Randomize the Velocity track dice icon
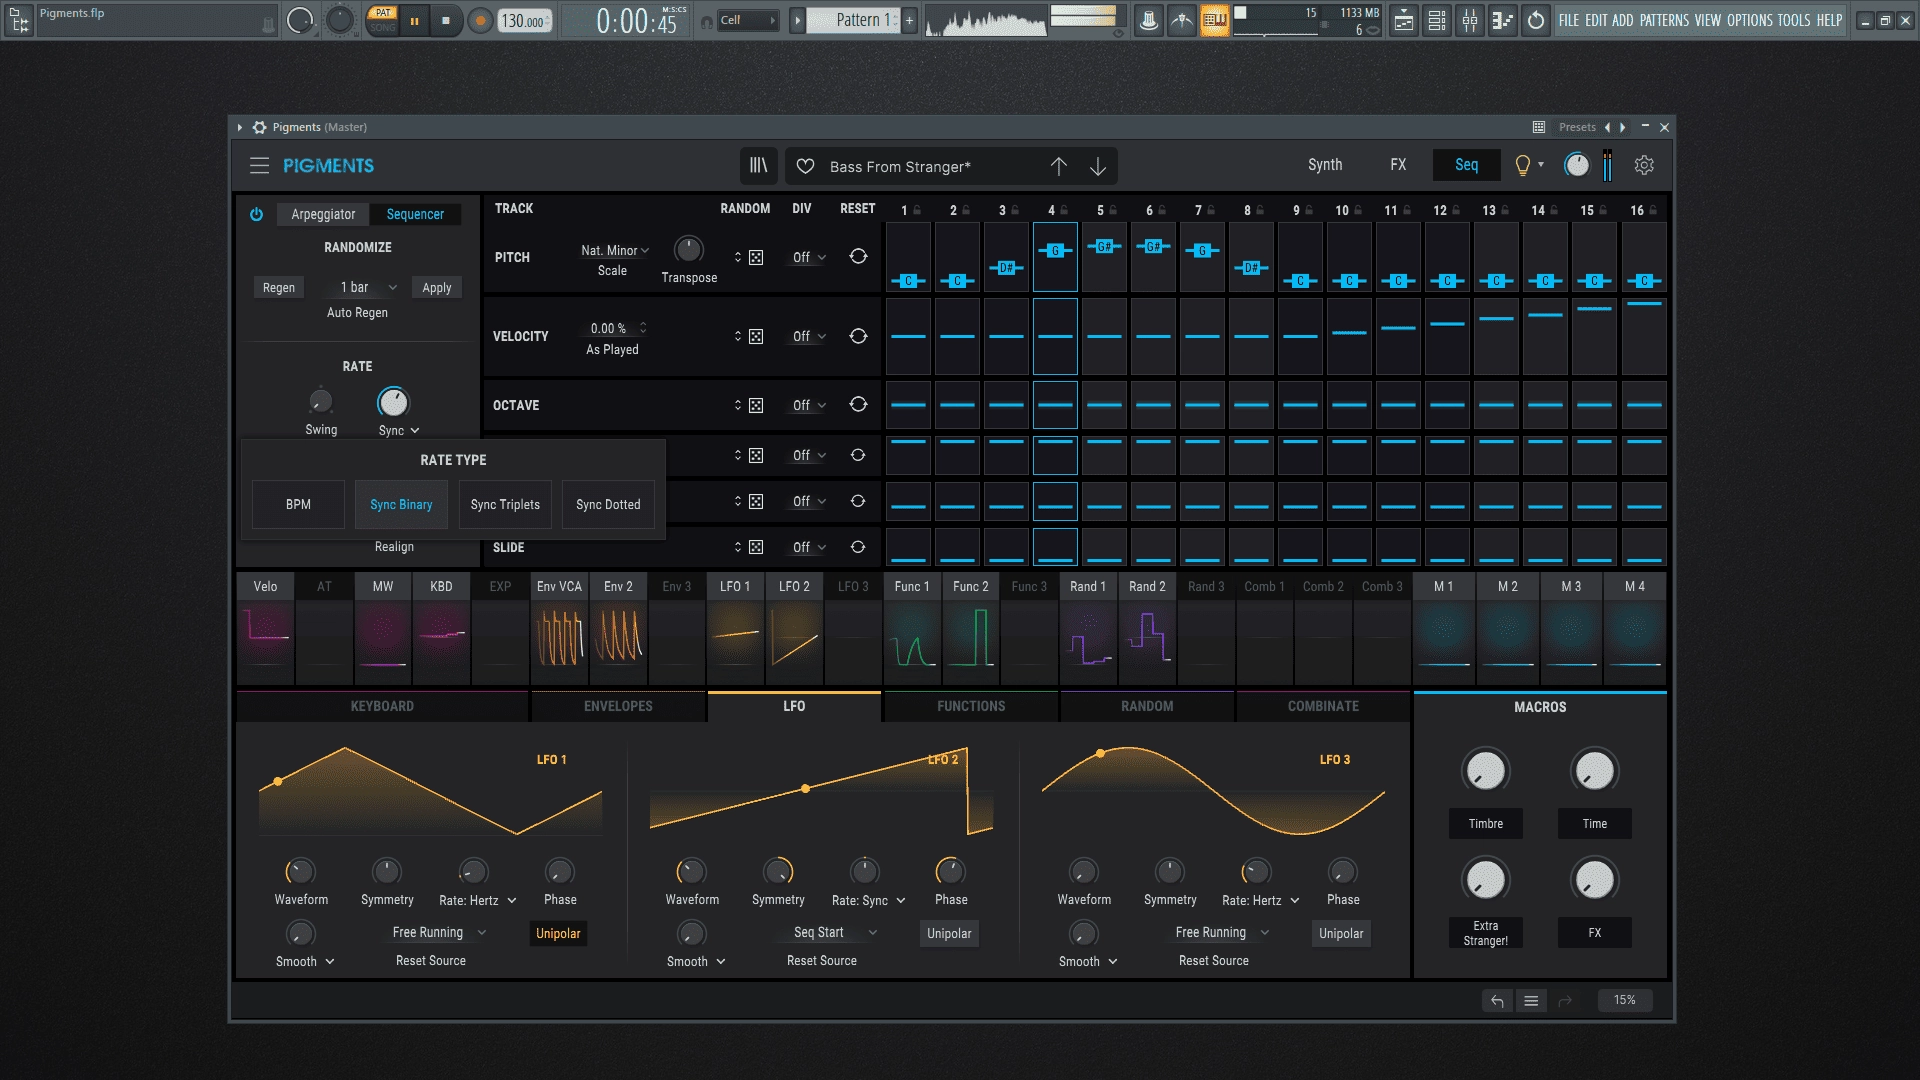Image resolution: width=1920 pixels, height=1080 pixels. pyautogui.click(x=756, y=337)
